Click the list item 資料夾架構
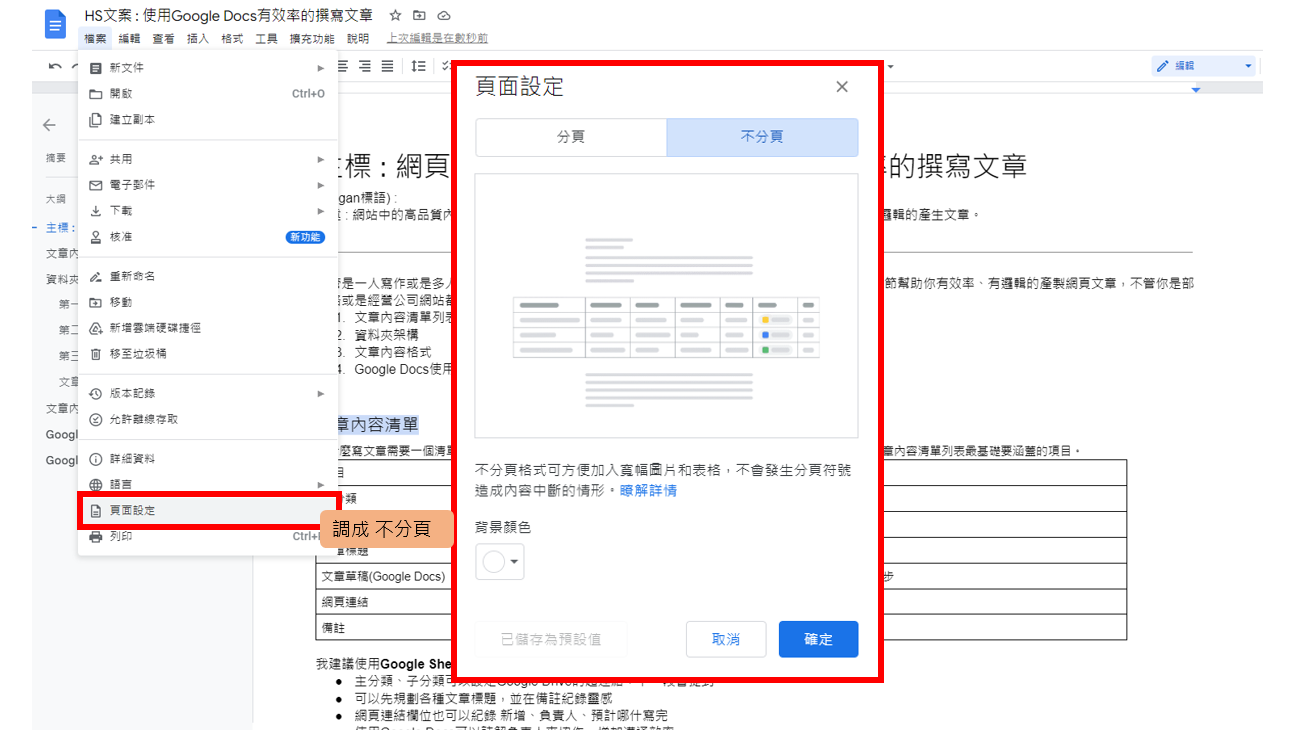Image resolution: width=1289 pixels, height=730 pixels. [386, 335]
